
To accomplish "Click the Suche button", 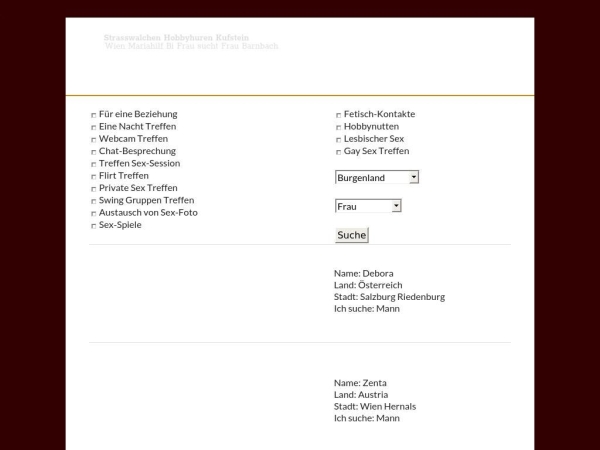I will pos(352,235).
